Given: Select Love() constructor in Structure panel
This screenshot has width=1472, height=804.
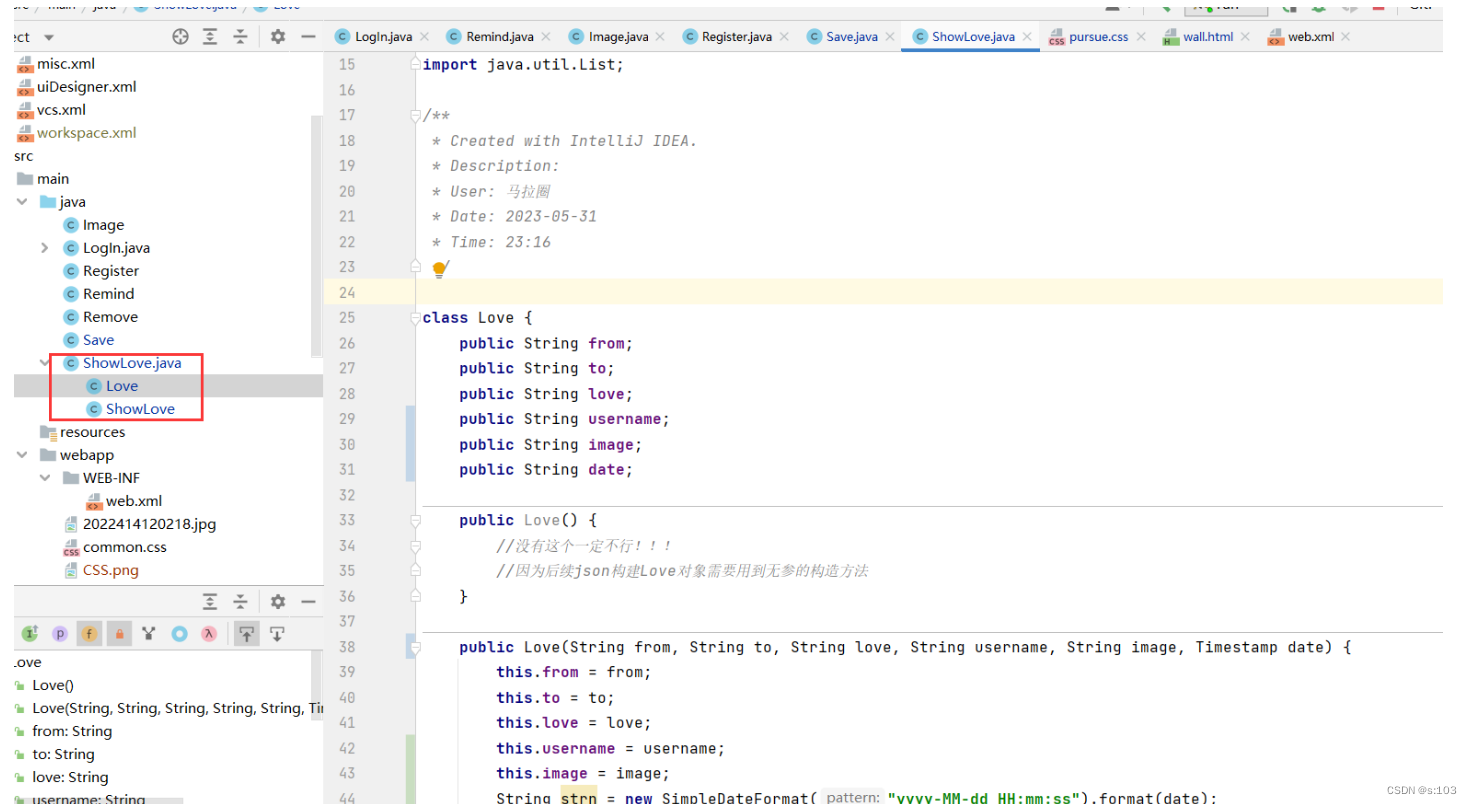Looking at the screenshot, I should 53,685.
